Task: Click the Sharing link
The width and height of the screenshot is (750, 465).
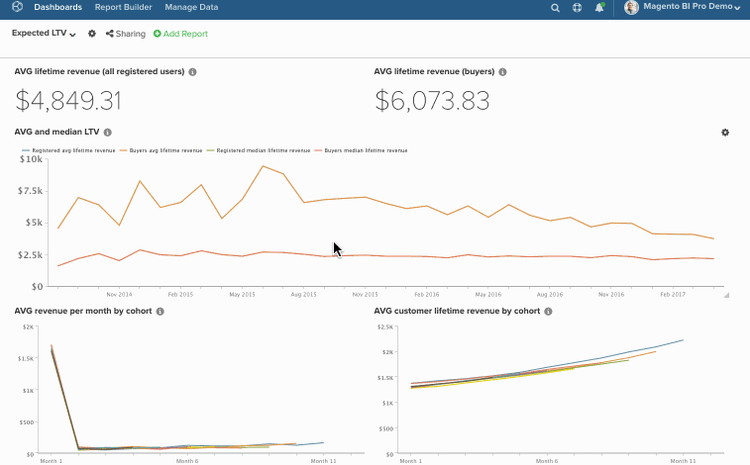Action: point(126,34)
